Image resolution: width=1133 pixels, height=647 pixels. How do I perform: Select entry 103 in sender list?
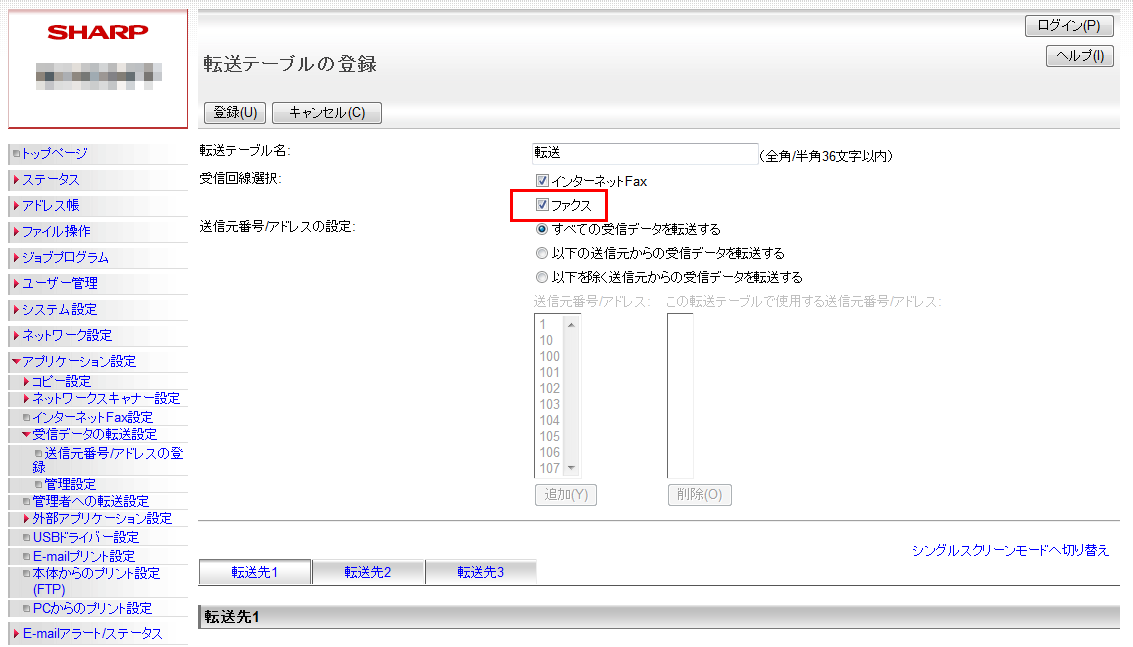[x=550, y=404]
